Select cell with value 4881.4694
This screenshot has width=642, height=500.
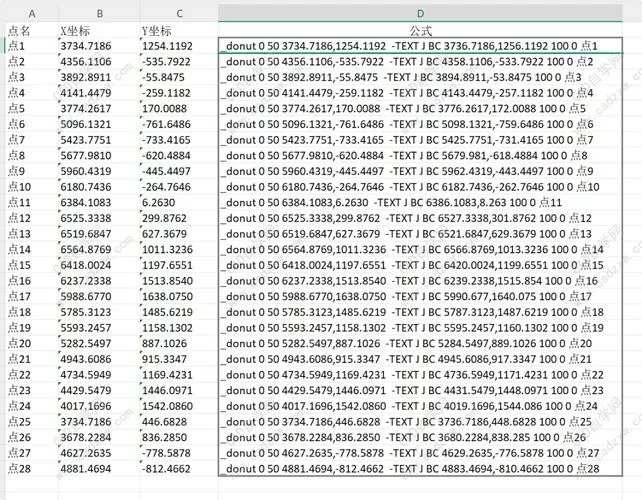(99, 468)
